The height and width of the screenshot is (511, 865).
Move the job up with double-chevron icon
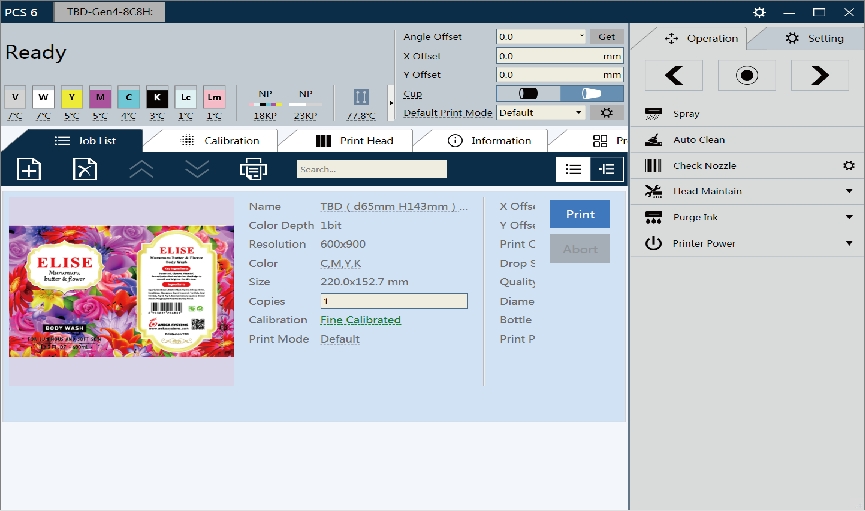(142, 169)
